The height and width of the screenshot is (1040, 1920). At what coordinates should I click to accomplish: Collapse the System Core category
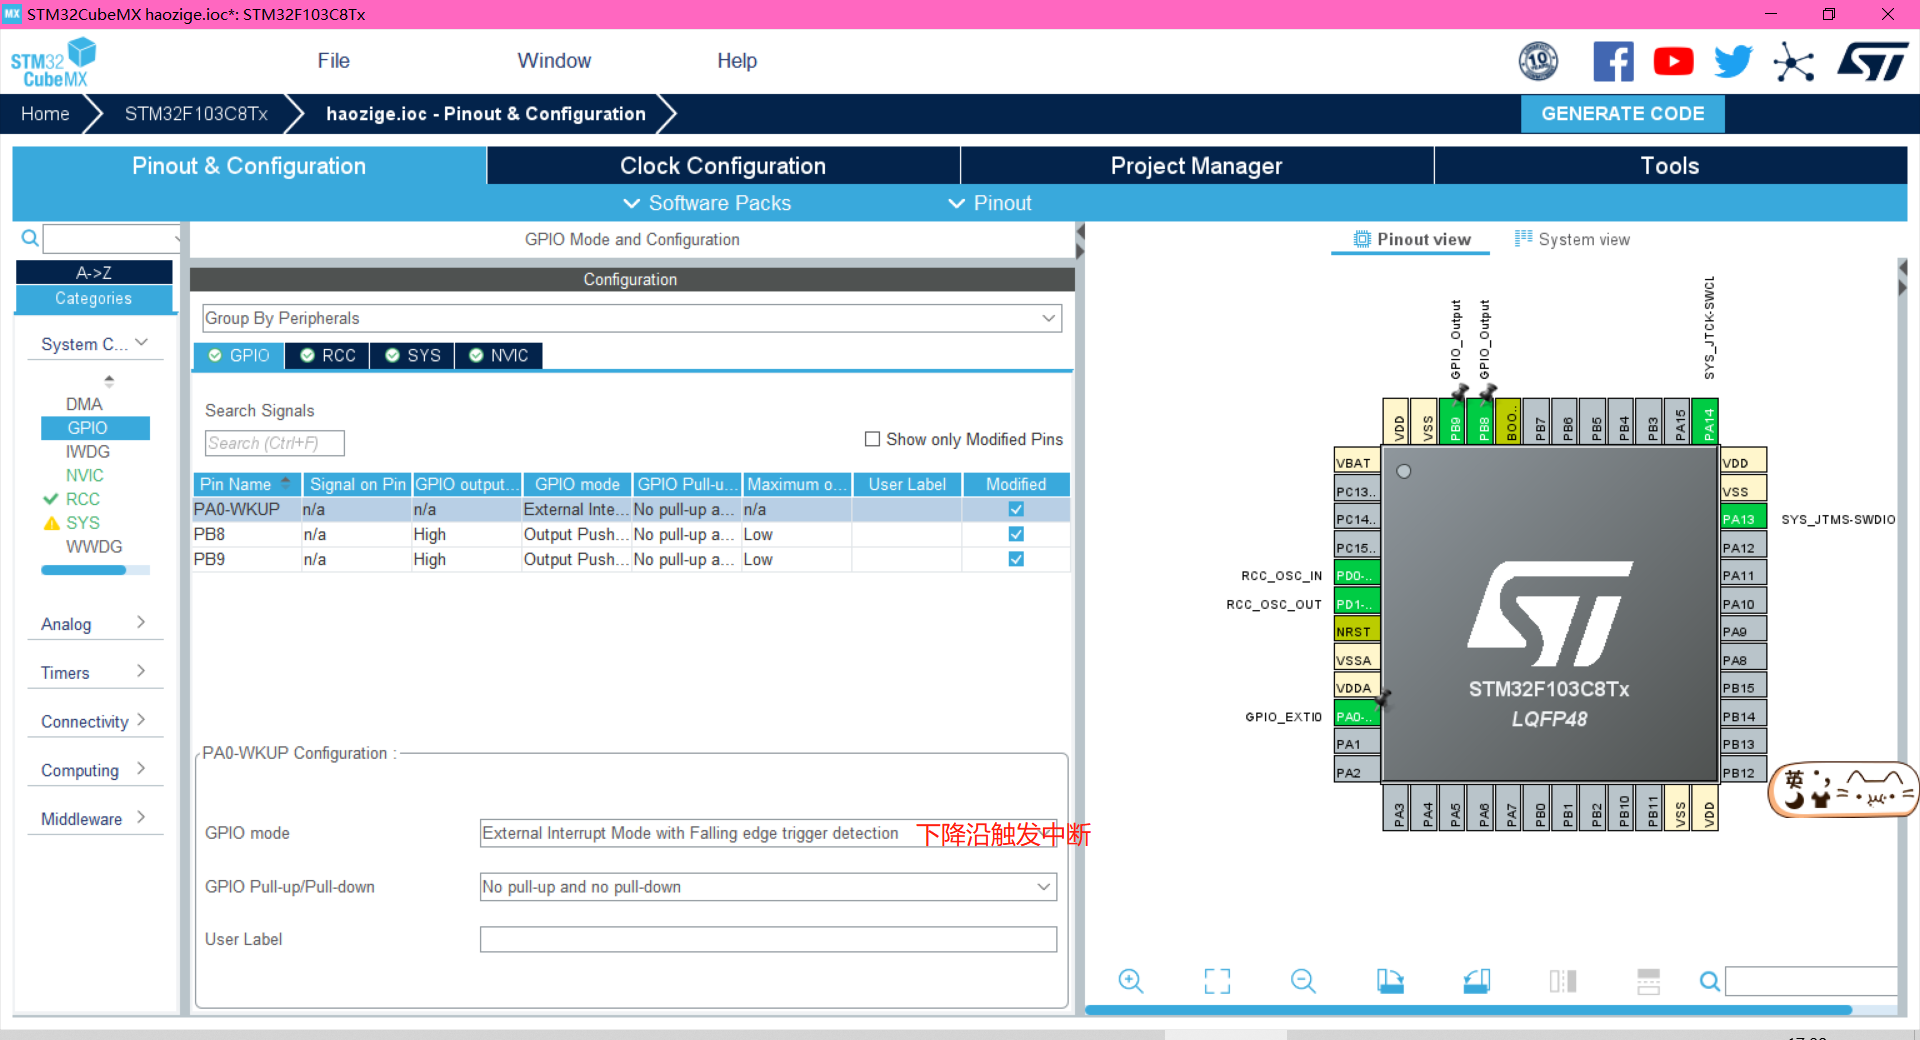pyautogui.click(x=94, y=344)
